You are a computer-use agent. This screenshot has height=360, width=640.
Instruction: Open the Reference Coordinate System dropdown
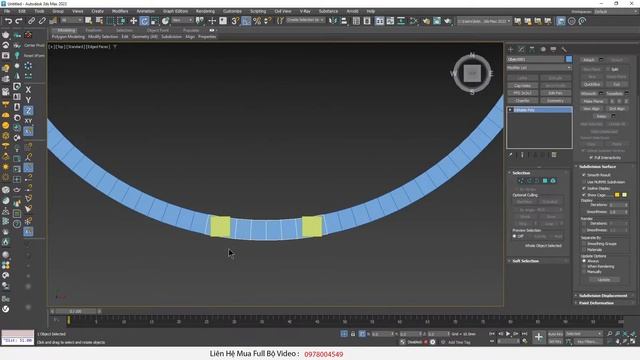coord(182,20)
